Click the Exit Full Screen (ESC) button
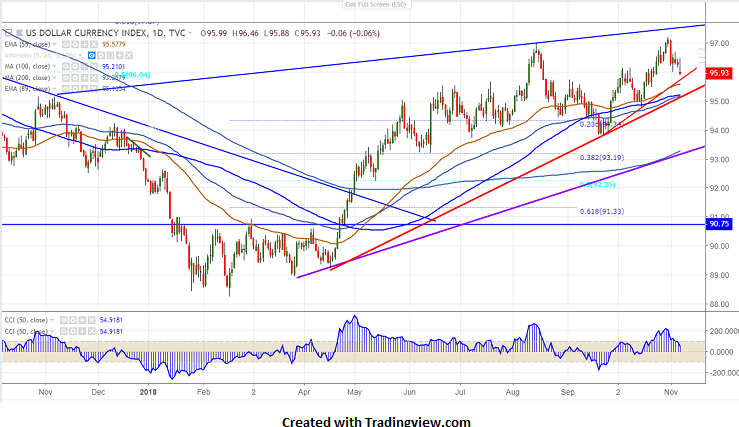Screen dimensions: 739x427 click(x=375, y=5)
